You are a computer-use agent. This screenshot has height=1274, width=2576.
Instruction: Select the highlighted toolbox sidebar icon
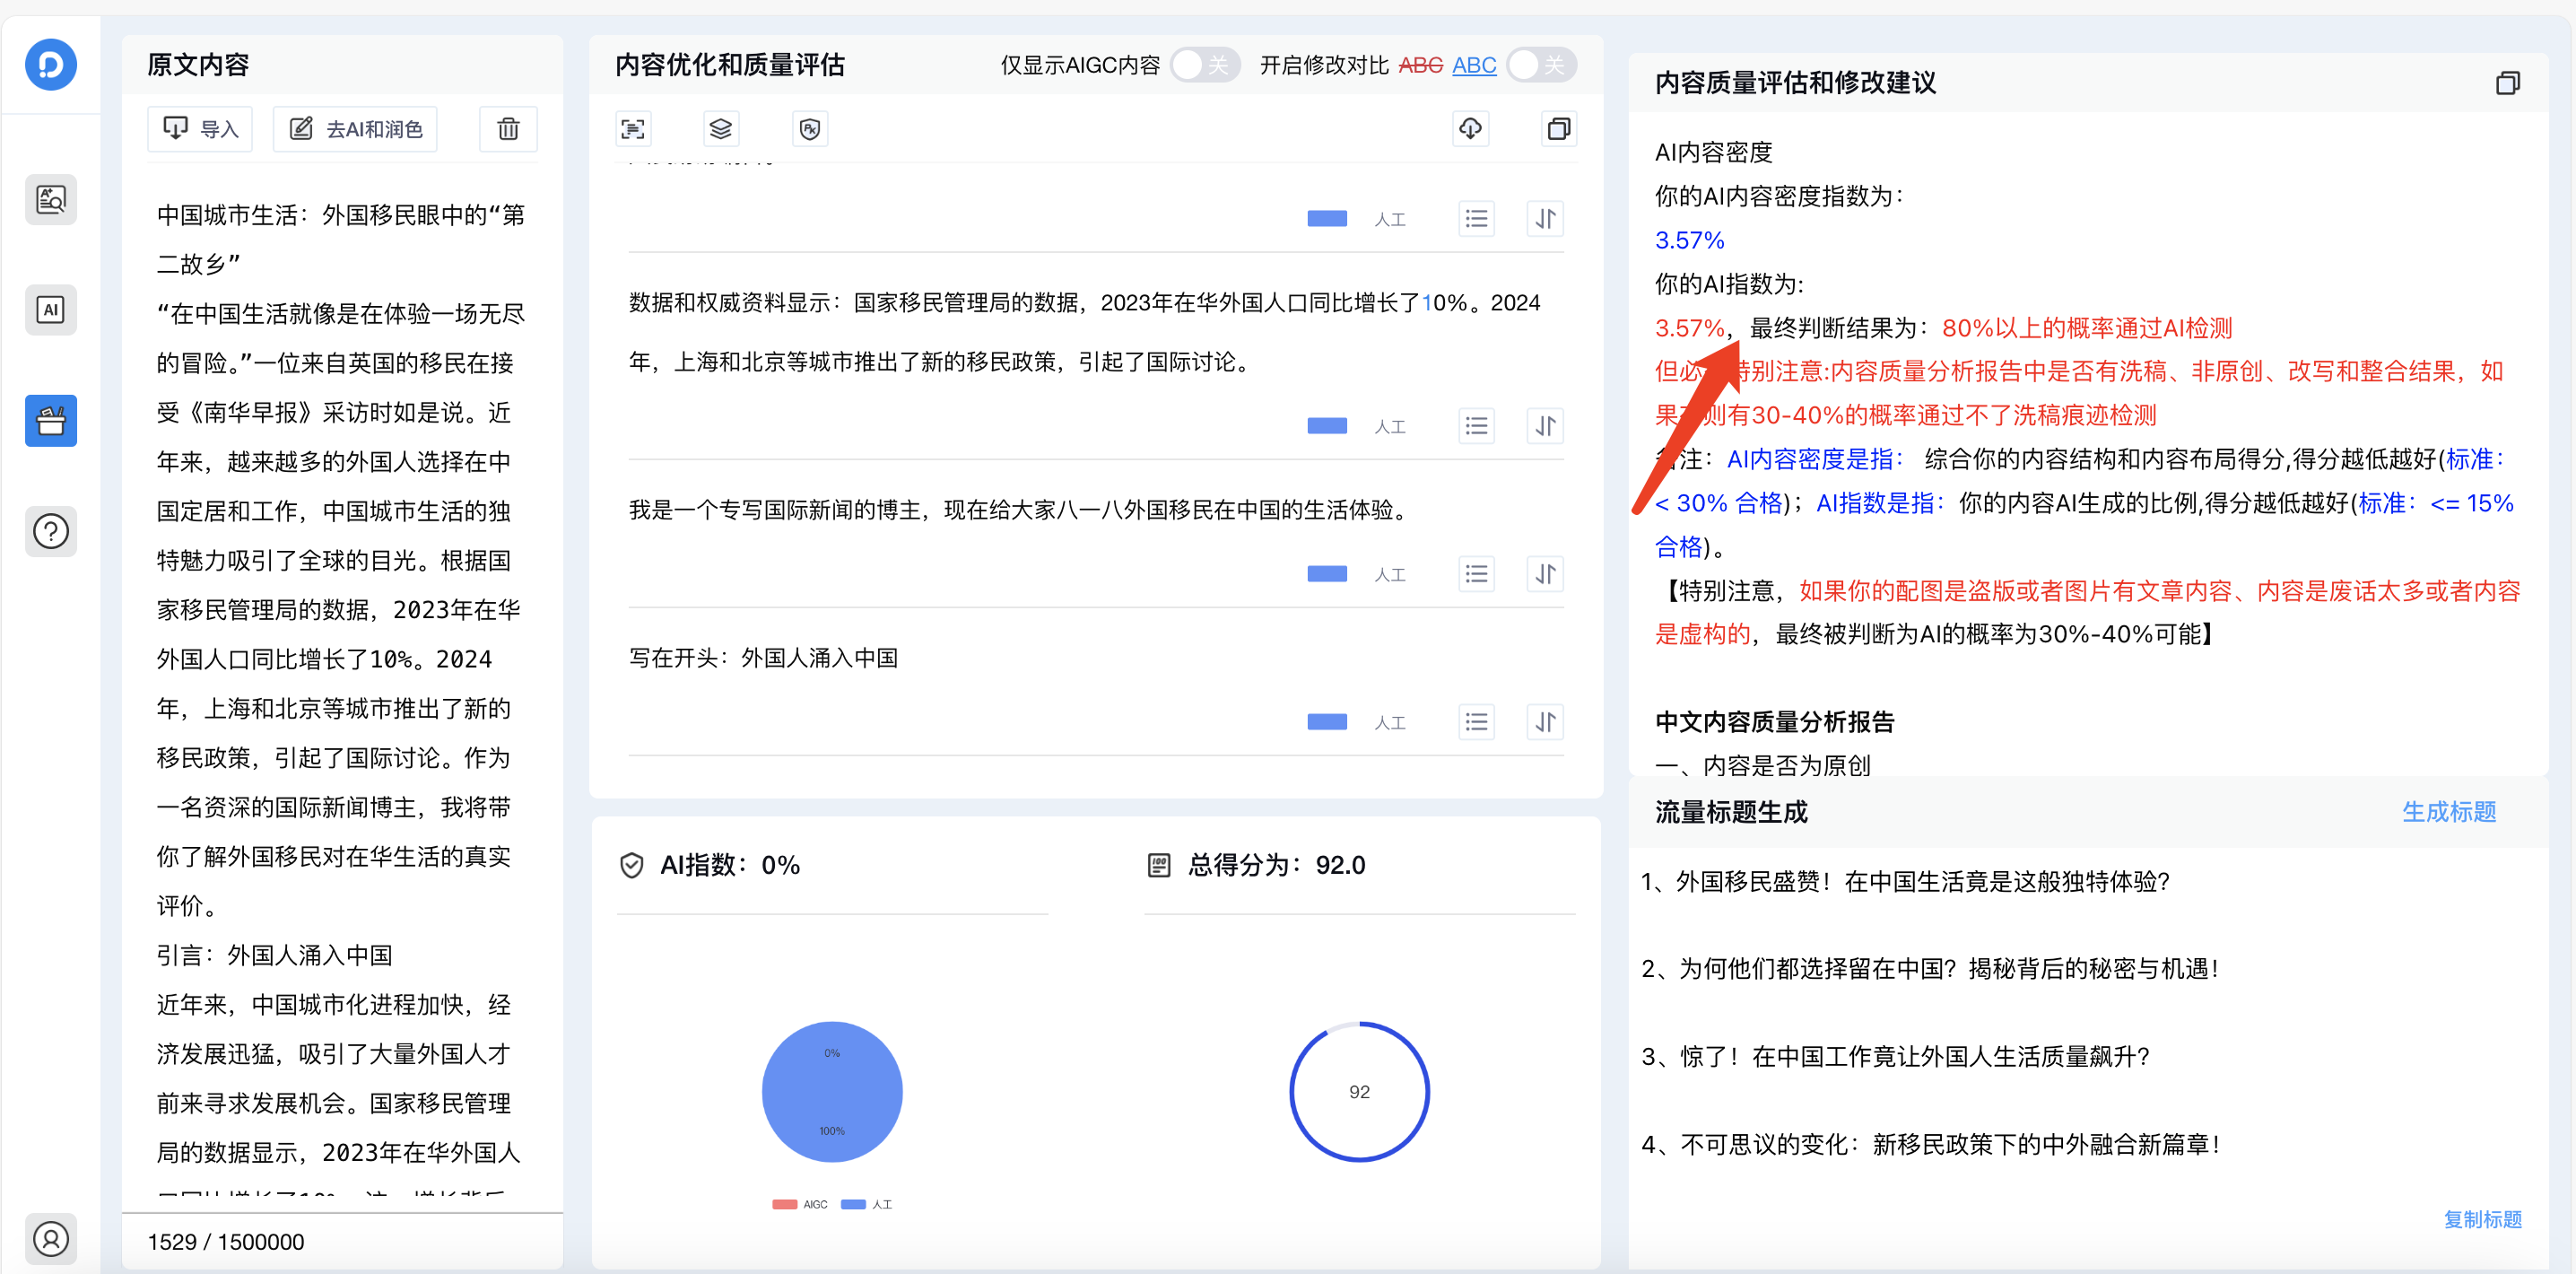tap(51, 421)
